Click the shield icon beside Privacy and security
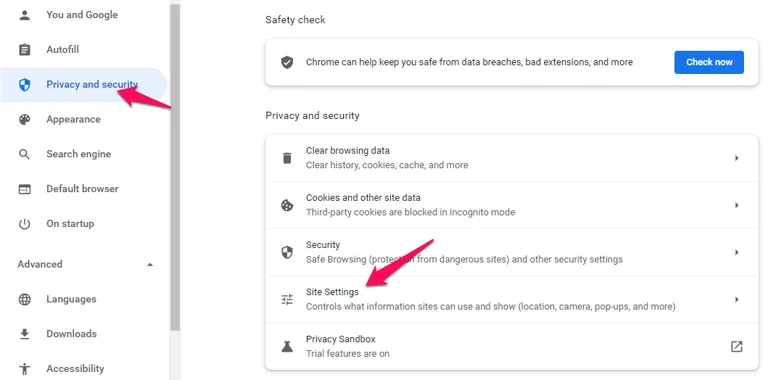 coord(24,85)
